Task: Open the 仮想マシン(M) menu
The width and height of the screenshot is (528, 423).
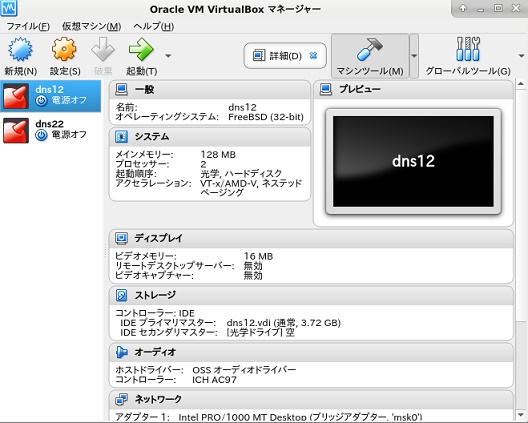Action: coord(92,26)
